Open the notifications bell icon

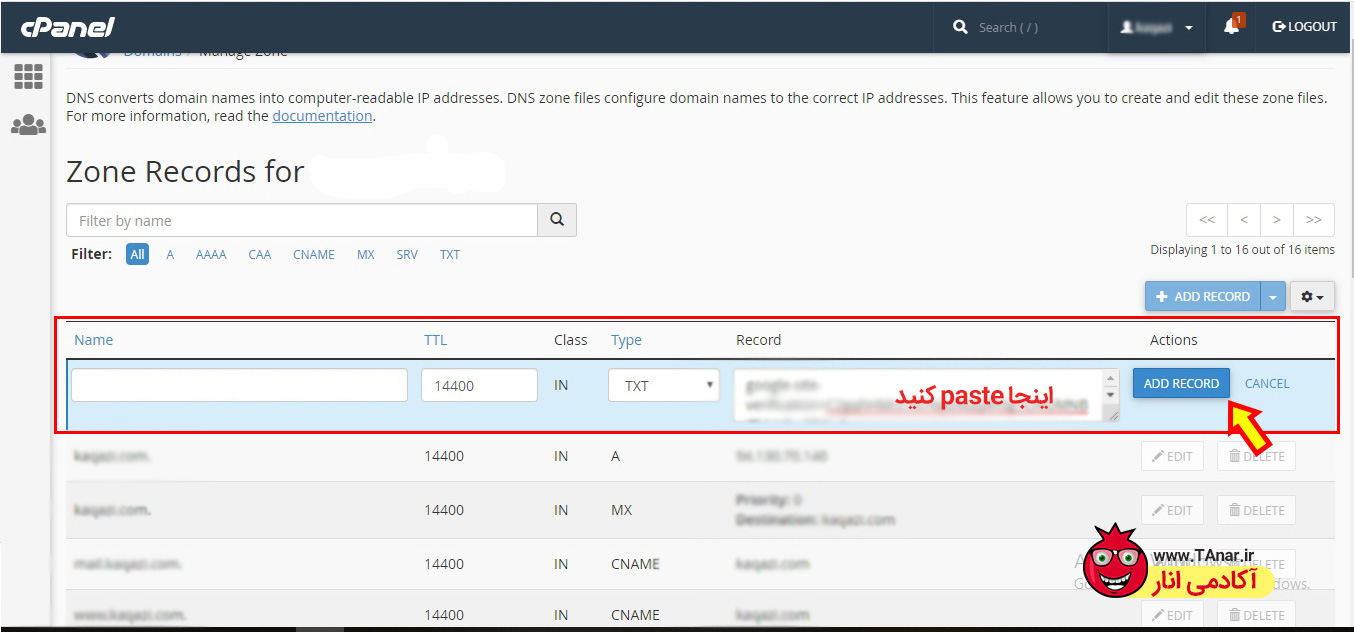pyautogui.click(x=1231, y=27)
